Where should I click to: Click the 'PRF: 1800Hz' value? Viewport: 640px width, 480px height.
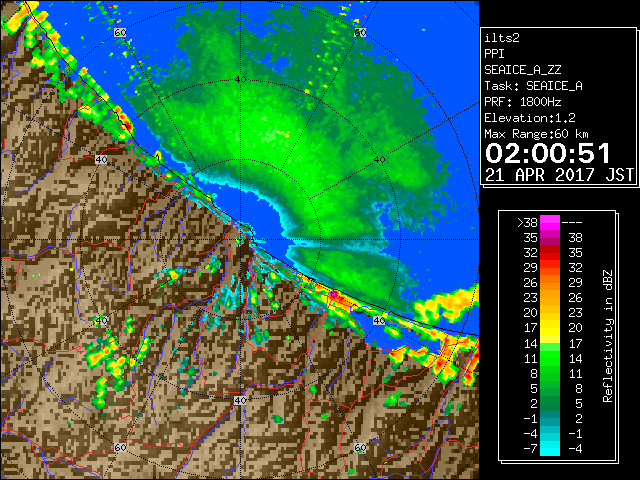(x=523, y=102)
